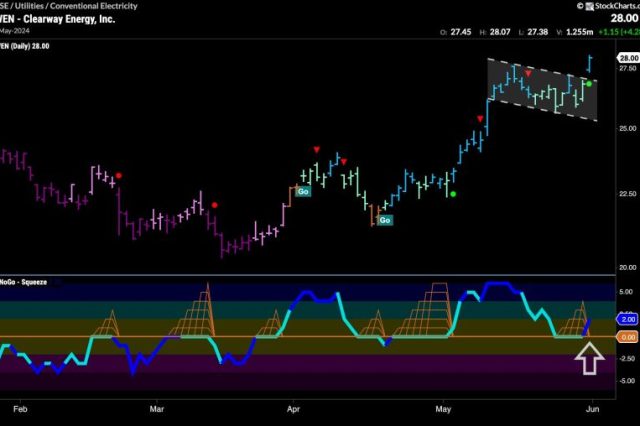
Task: Select the low value 27.38
Action: 538,32
